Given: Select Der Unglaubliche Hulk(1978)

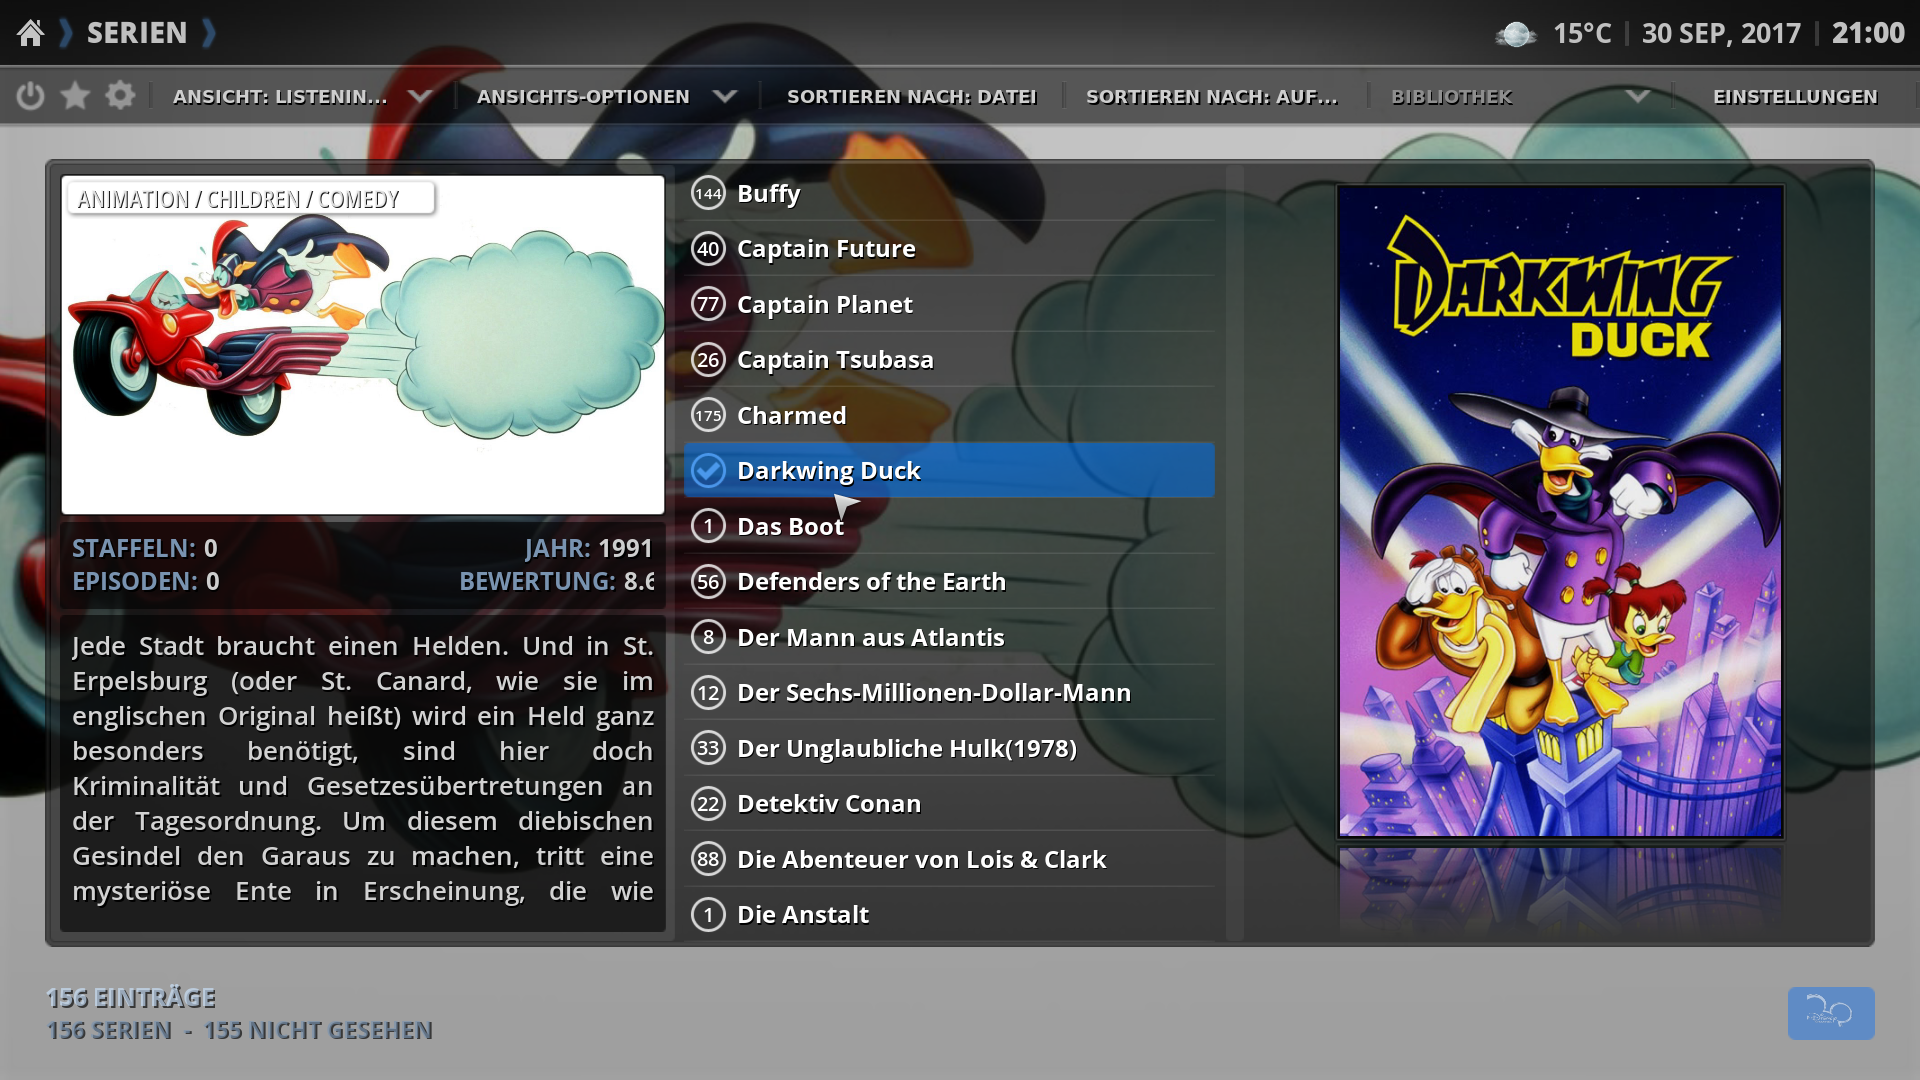Looking at the screenshot, I should click(x=949, y=748).
